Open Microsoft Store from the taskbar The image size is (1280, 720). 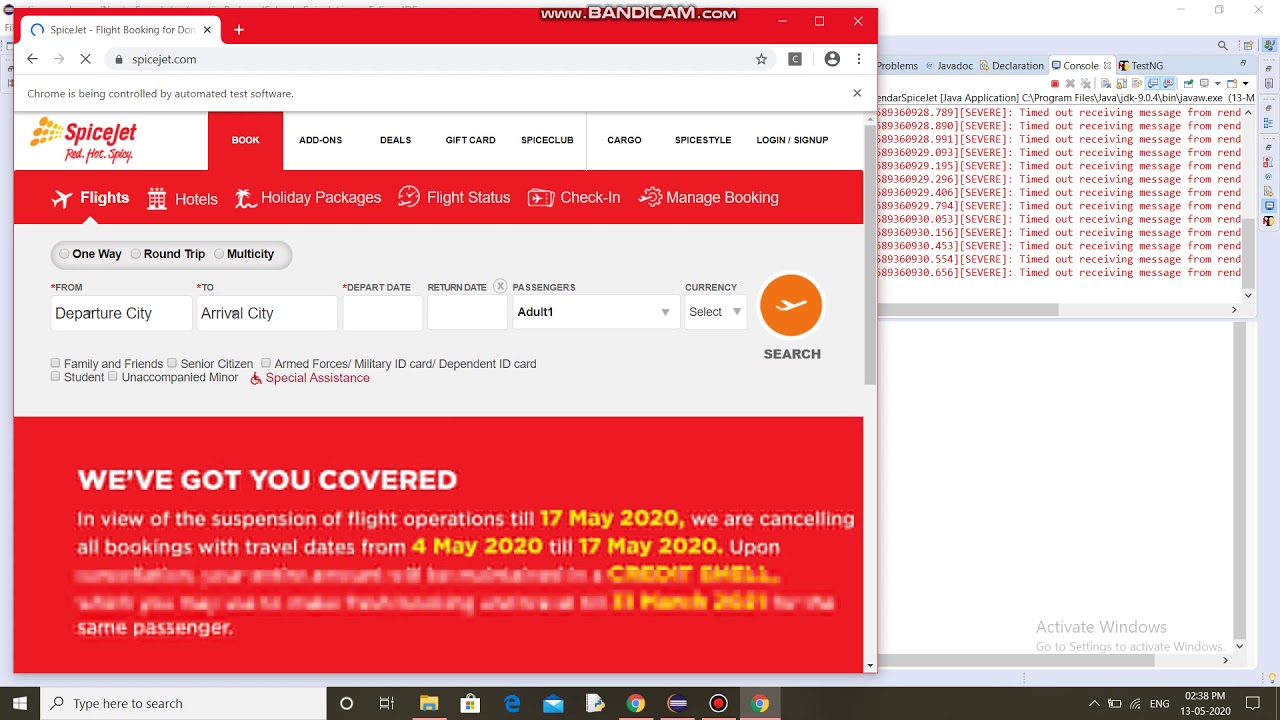[x=470, y=704]
